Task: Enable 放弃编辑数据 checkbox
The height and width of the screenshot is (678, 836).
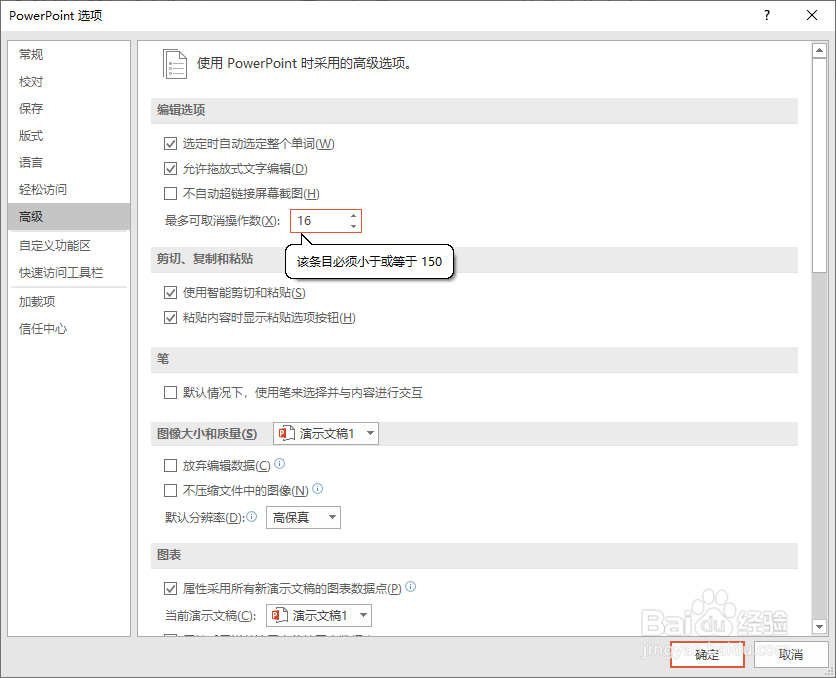Action: pos(170,465)
